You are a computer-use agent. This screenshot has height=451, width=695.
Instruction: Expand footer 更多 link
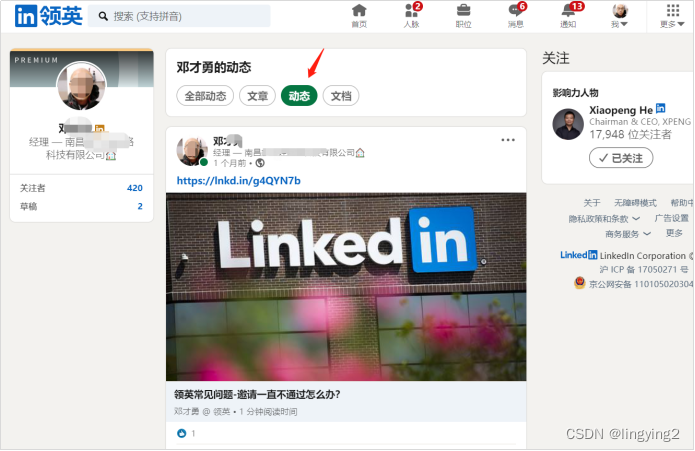(x=674, y=233)
